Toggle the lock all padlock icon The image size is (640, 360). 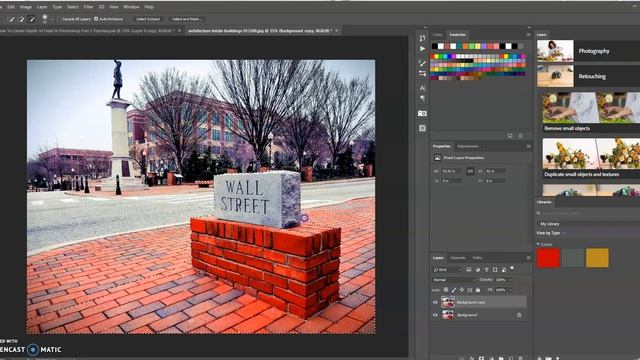(478, 290)
